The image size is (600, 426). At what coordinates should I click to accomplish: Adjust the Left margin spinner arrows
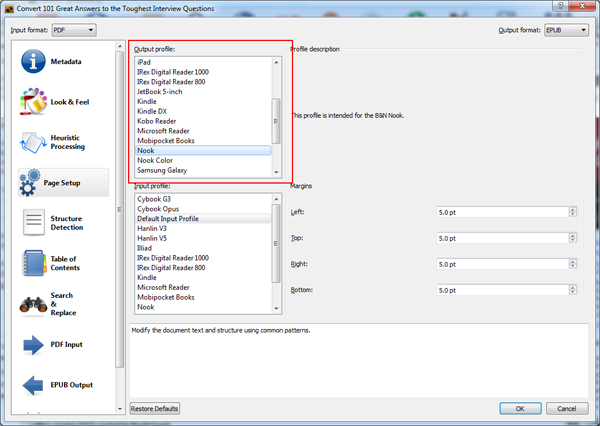click(x=573, y=212)
